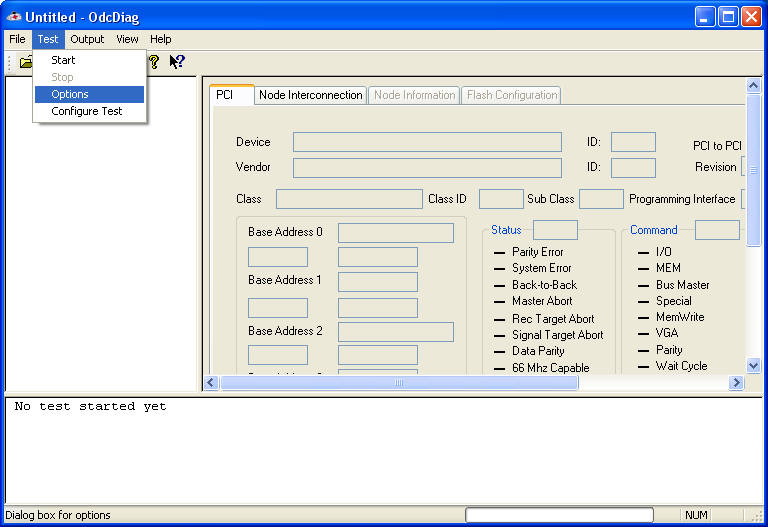768x527 pixels.
Task: Click the System Error status indicator
Action: (x=500, y=269)
